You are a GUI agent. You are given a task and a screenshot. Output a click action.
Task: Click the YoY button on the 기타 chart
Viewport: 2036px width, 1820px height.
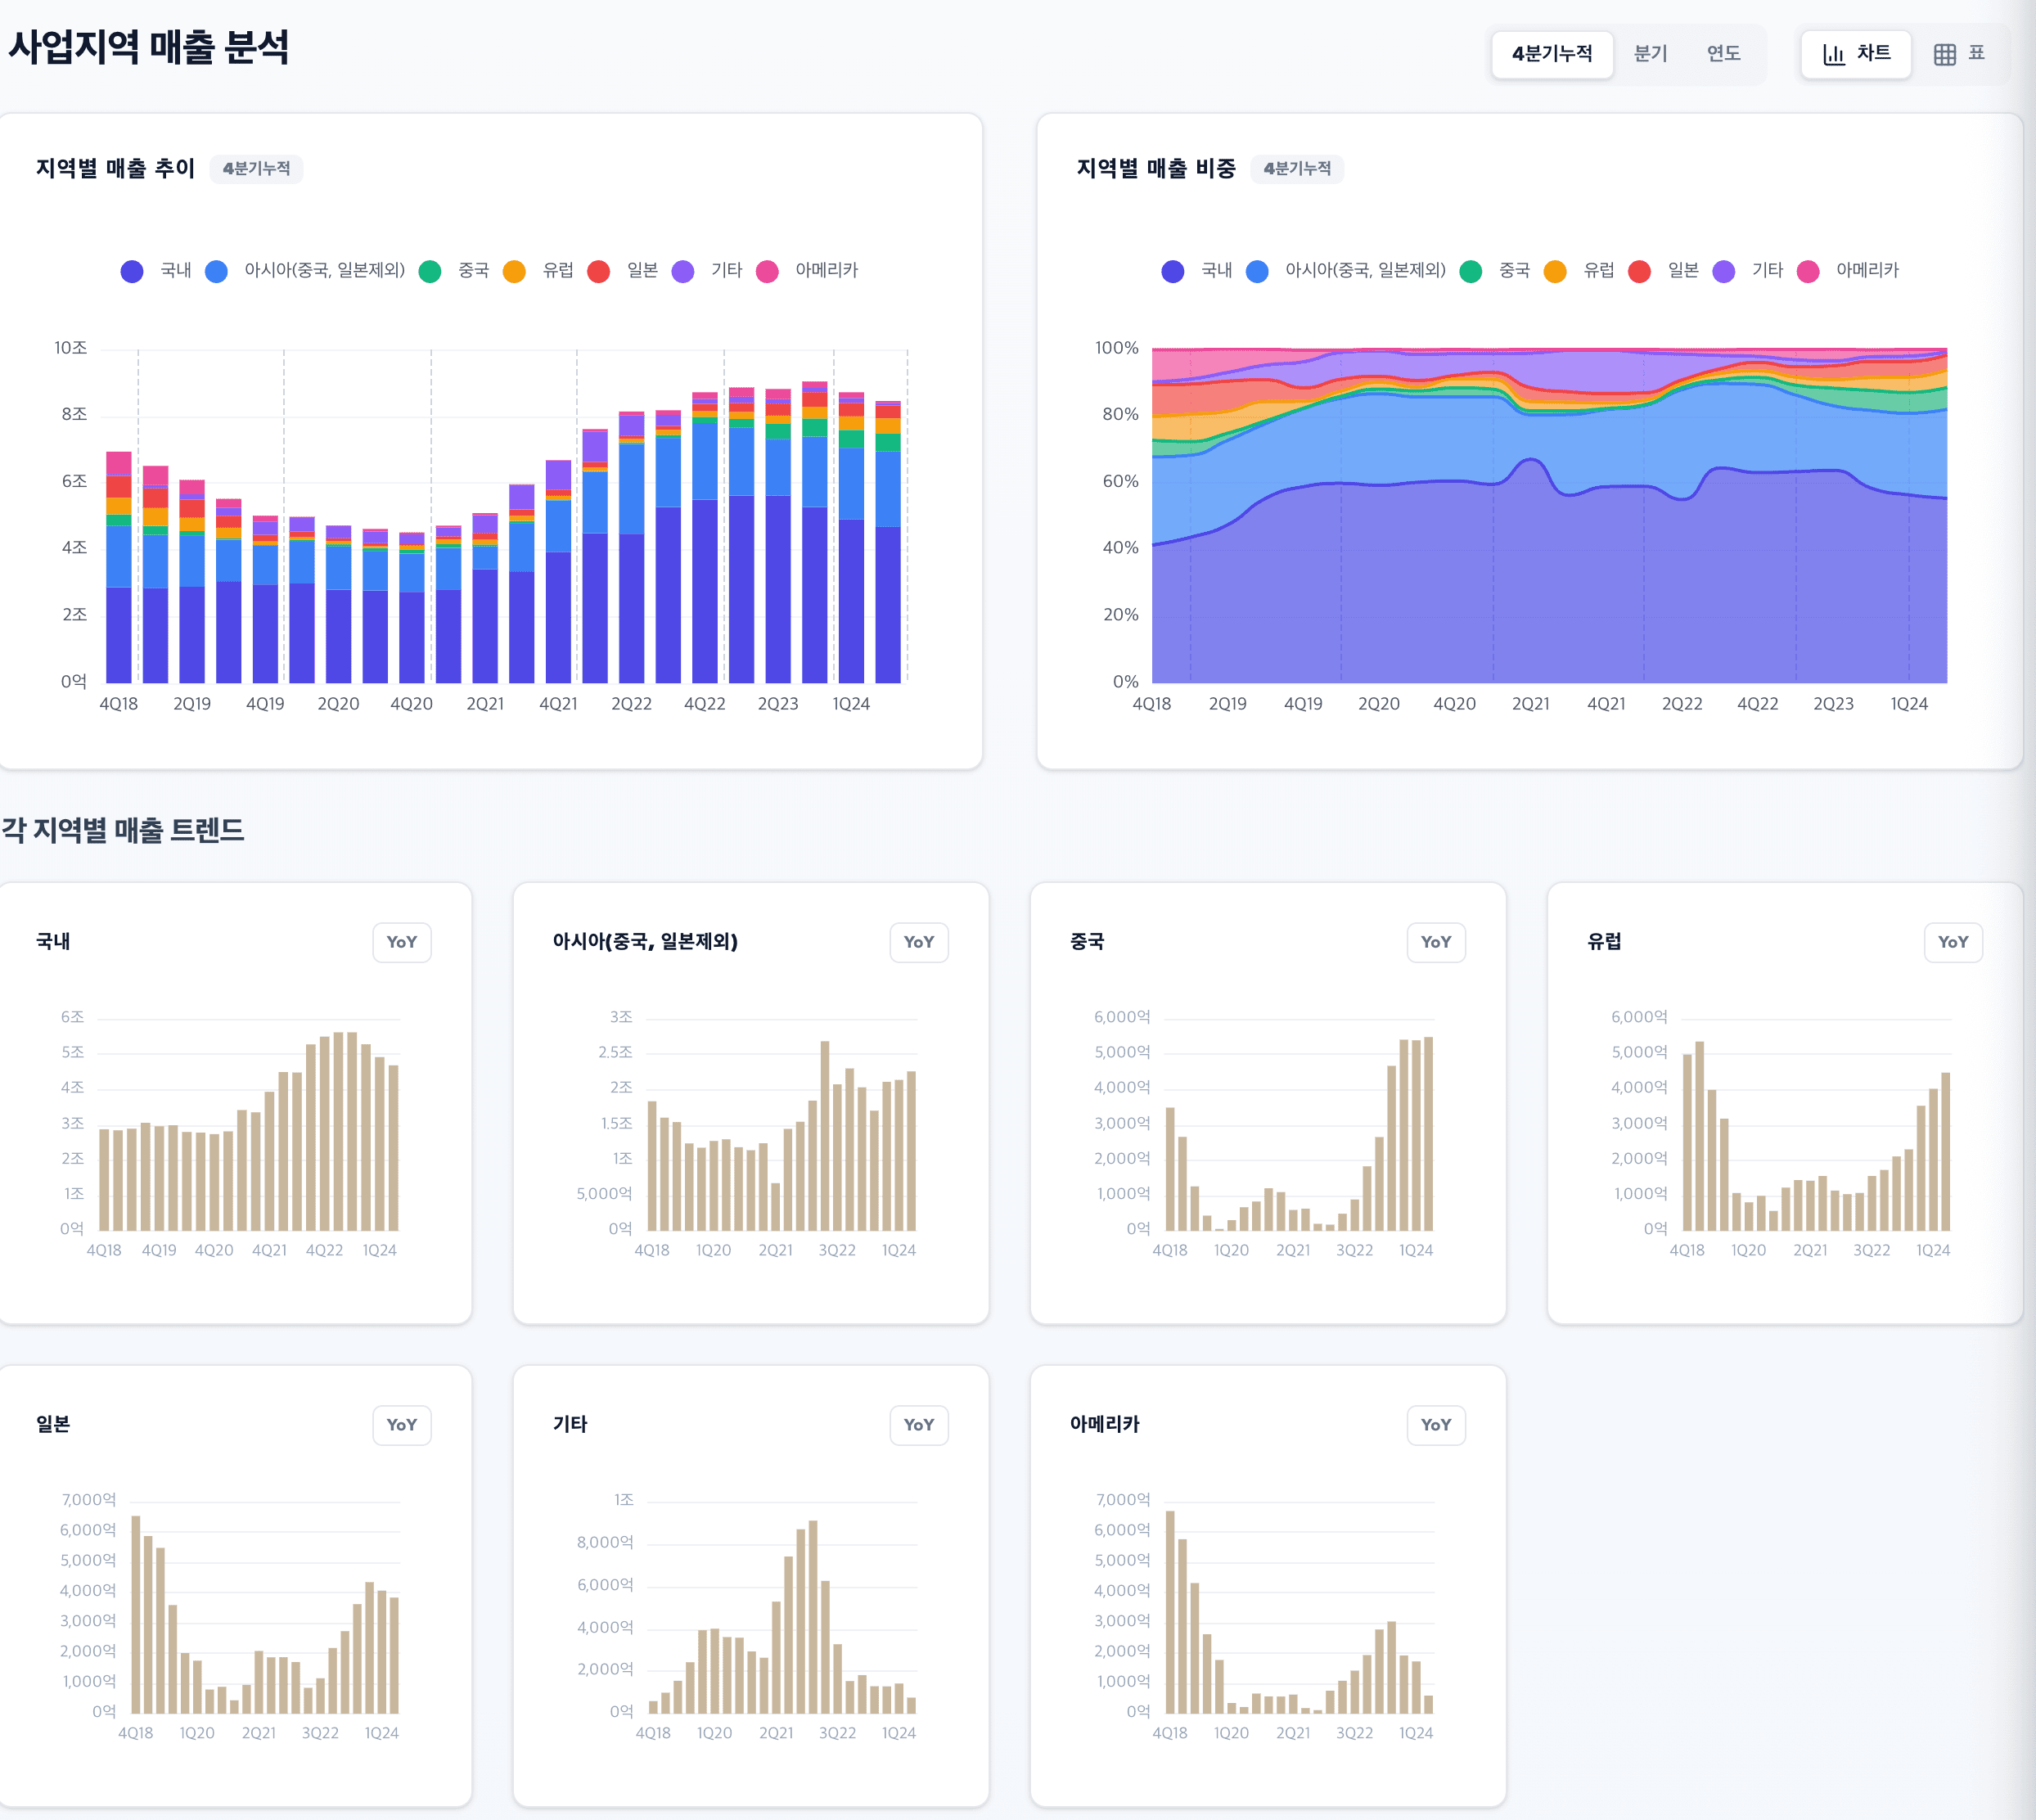click(x=919, y=1425)
